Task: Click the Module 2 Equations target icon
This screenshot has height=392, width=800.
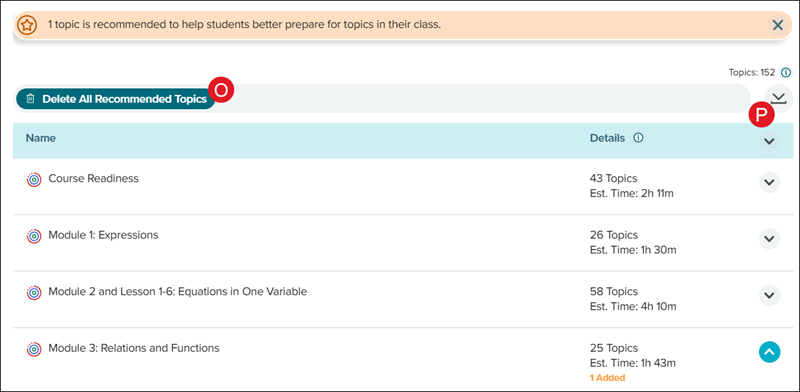Action: (34, 293)
